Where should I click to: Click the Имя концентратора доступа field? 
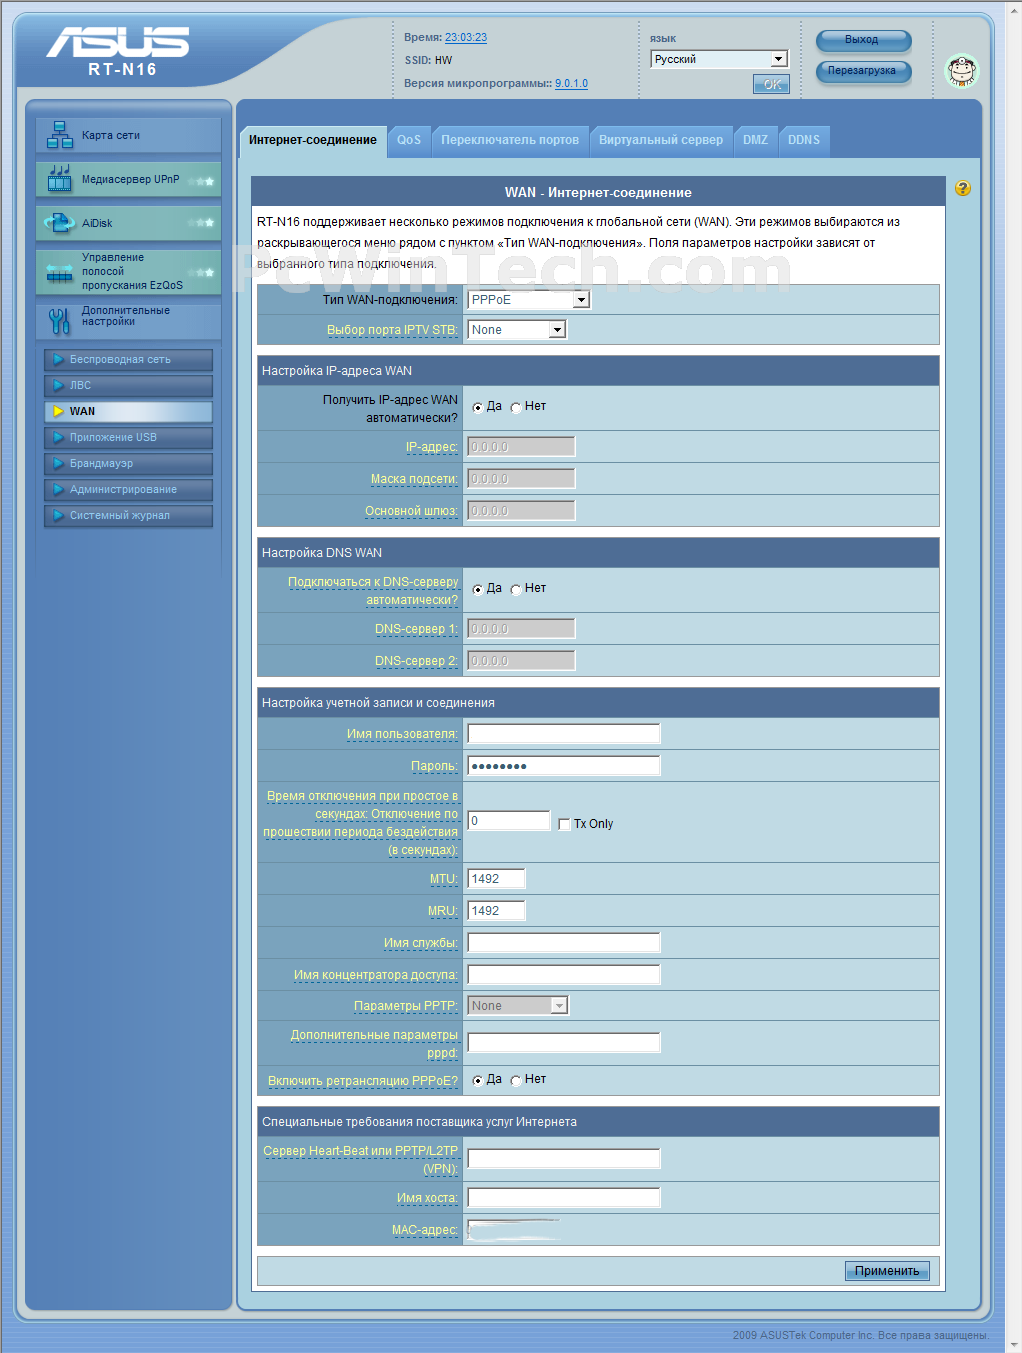[x=564, y=975]
